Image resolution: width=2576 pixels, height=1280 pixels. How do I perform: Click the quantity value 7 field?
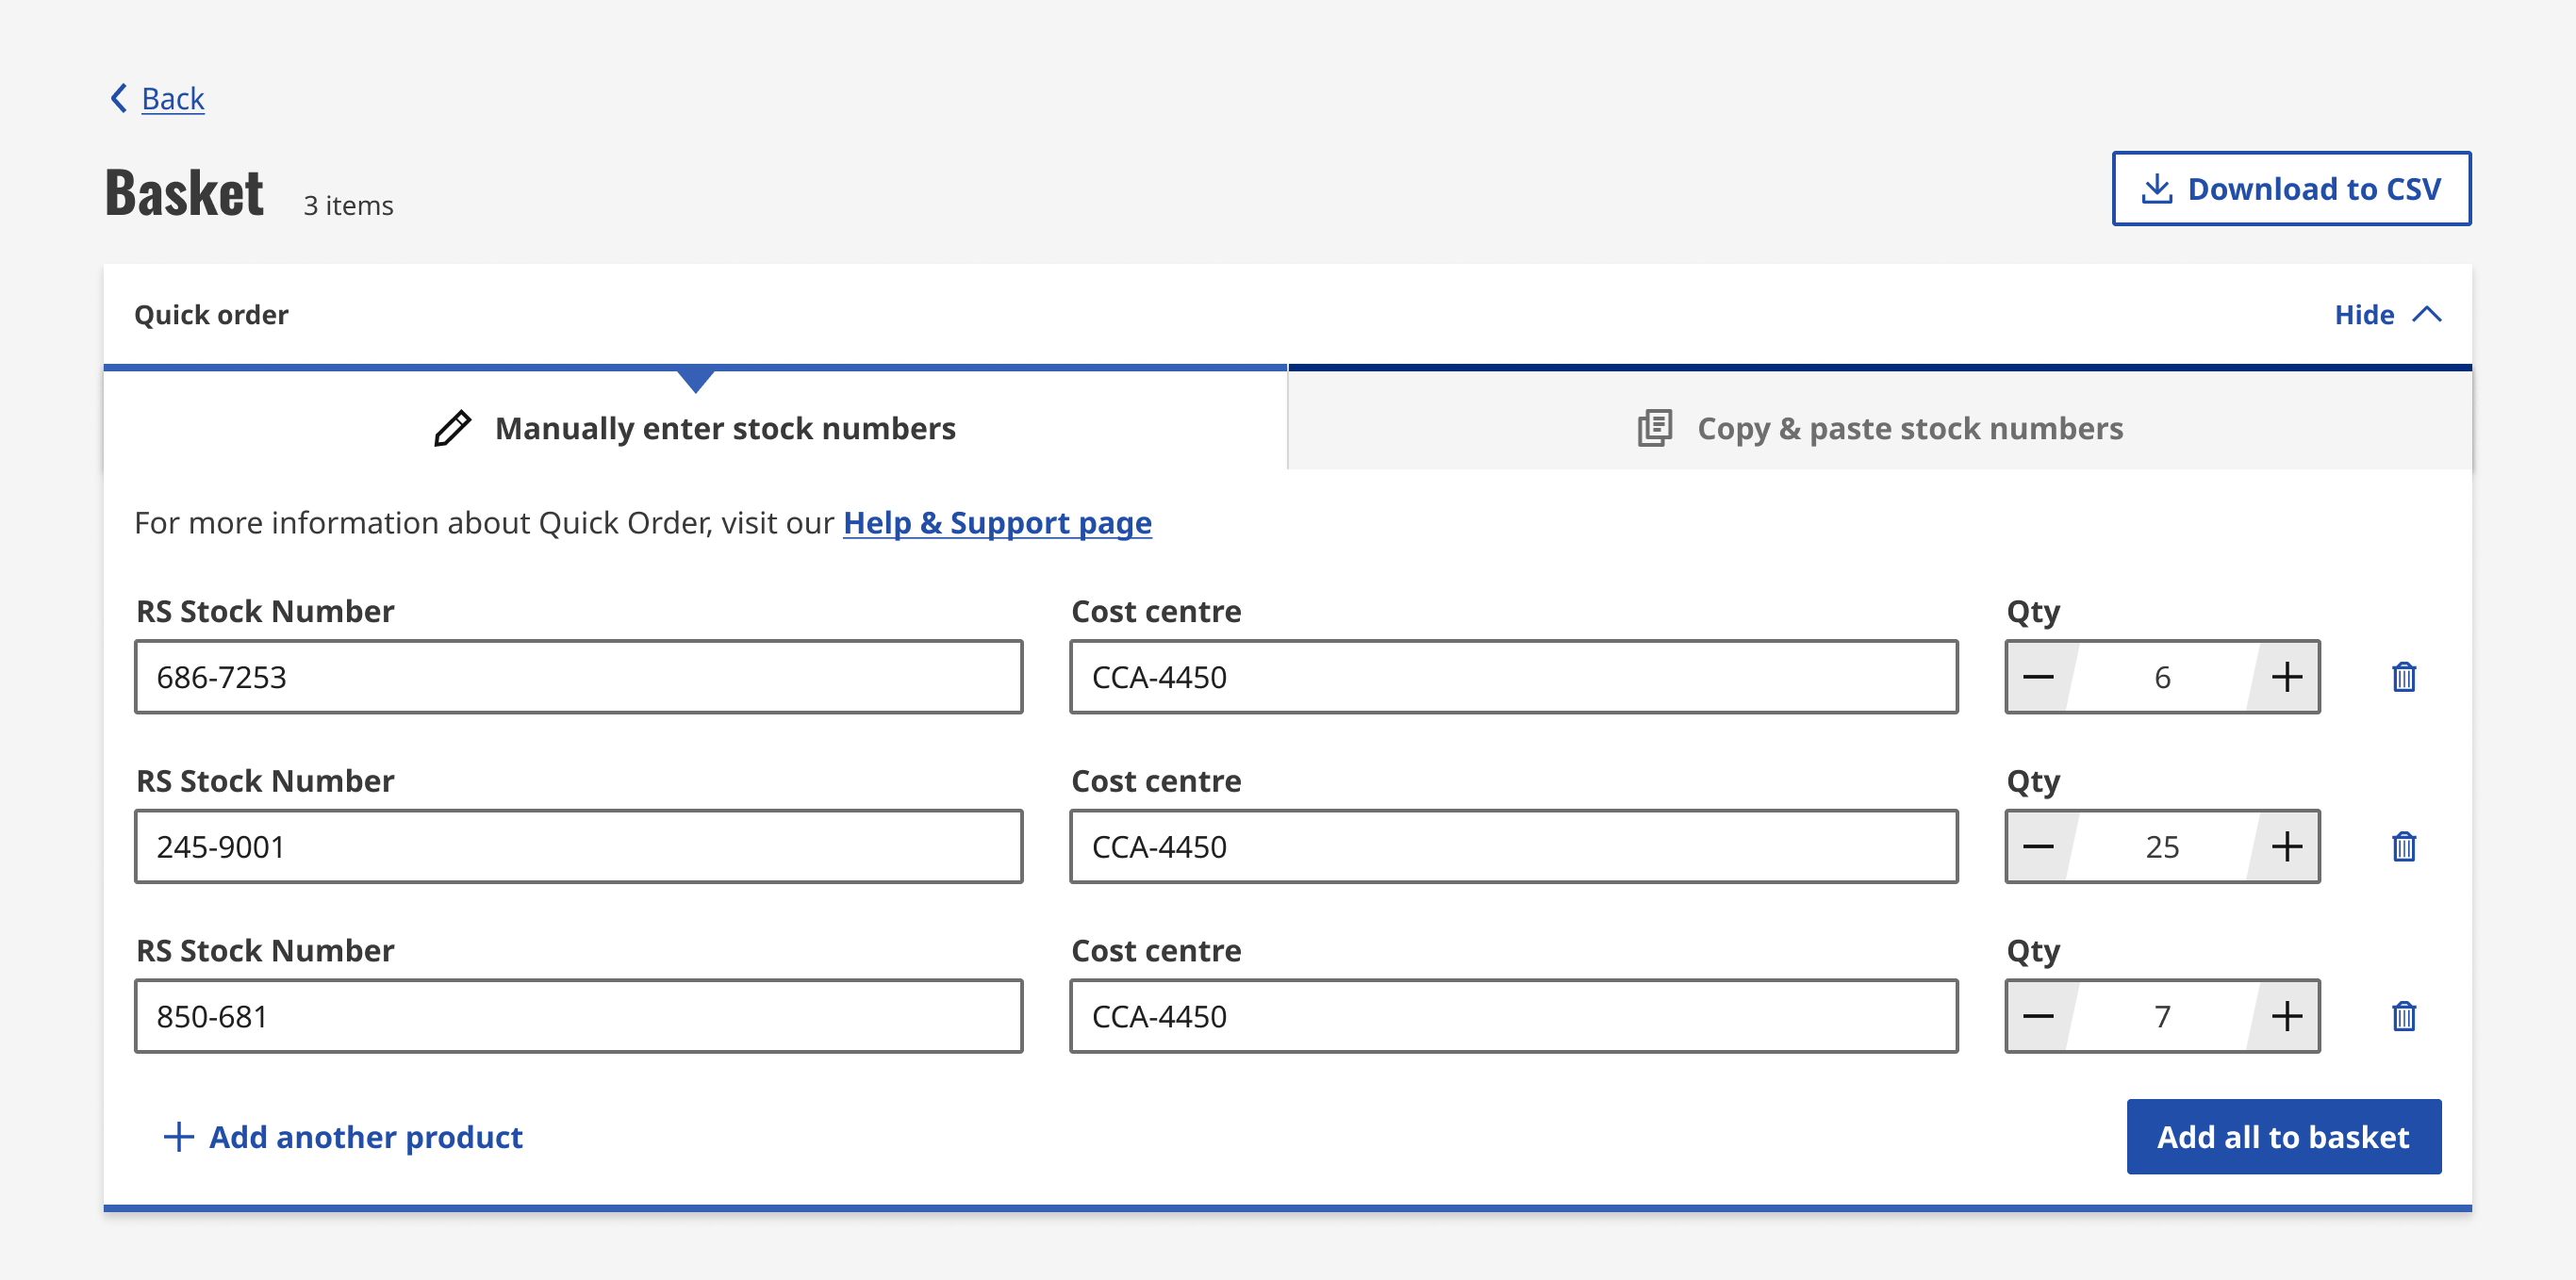tap(2161, 1016)
